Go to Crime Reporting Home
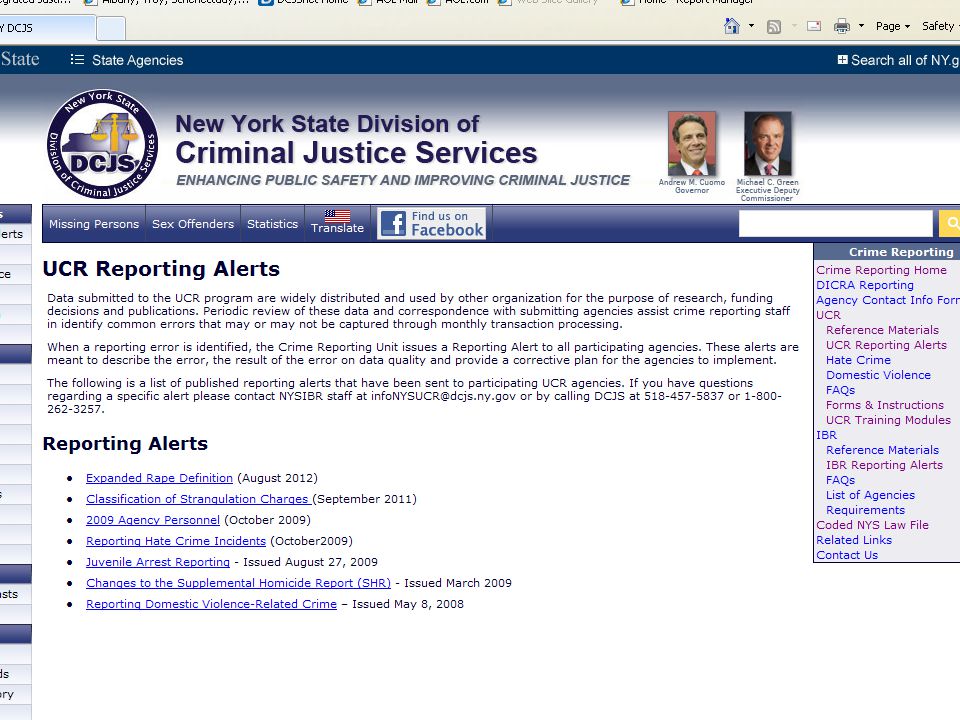This screenshot has width=960, height=720. coord(881,270)
